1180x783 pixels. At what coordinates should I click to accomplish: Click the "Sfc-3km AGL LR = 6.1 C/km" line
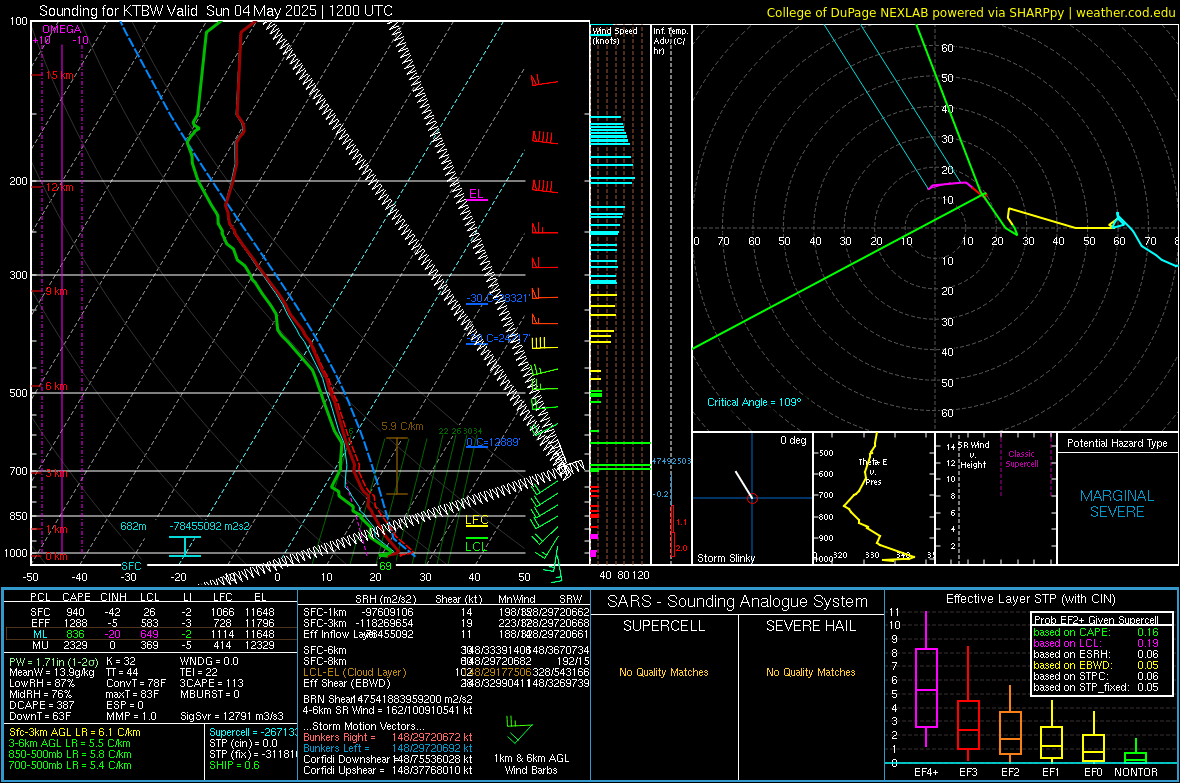[x=75, y=732]
